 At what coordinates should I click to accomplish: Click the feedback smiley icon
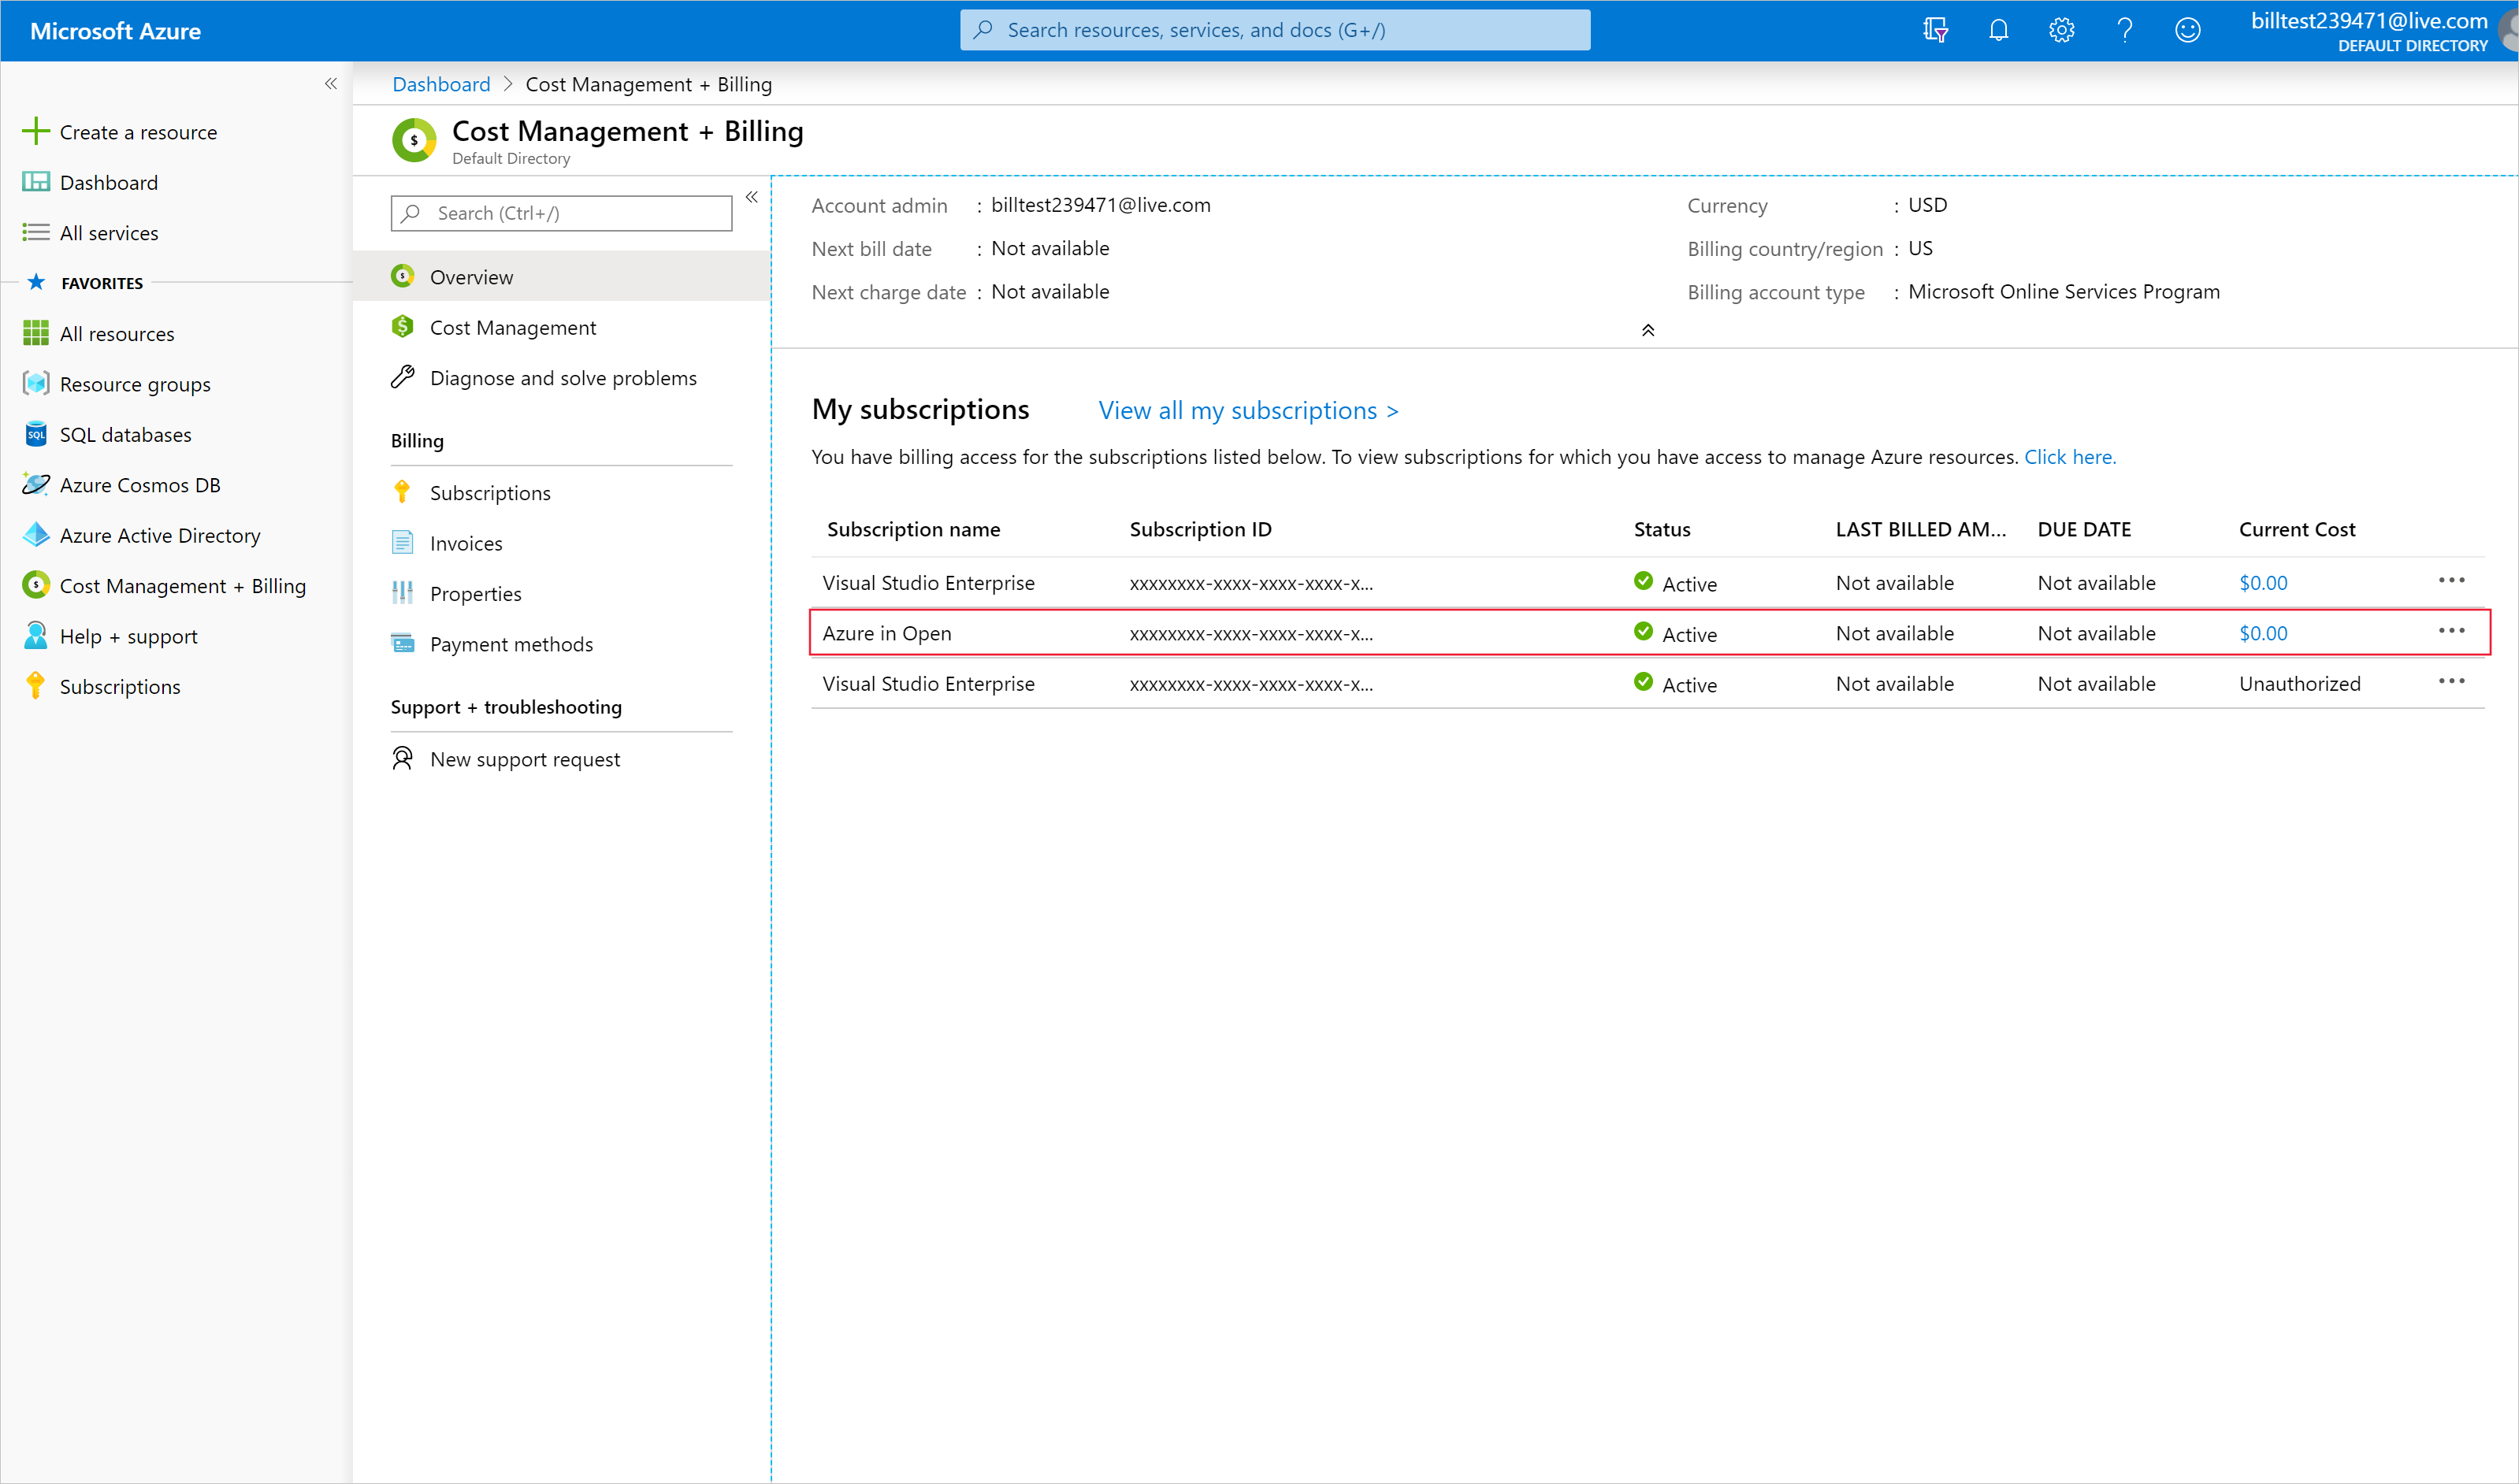click(x=2187, y=30)
